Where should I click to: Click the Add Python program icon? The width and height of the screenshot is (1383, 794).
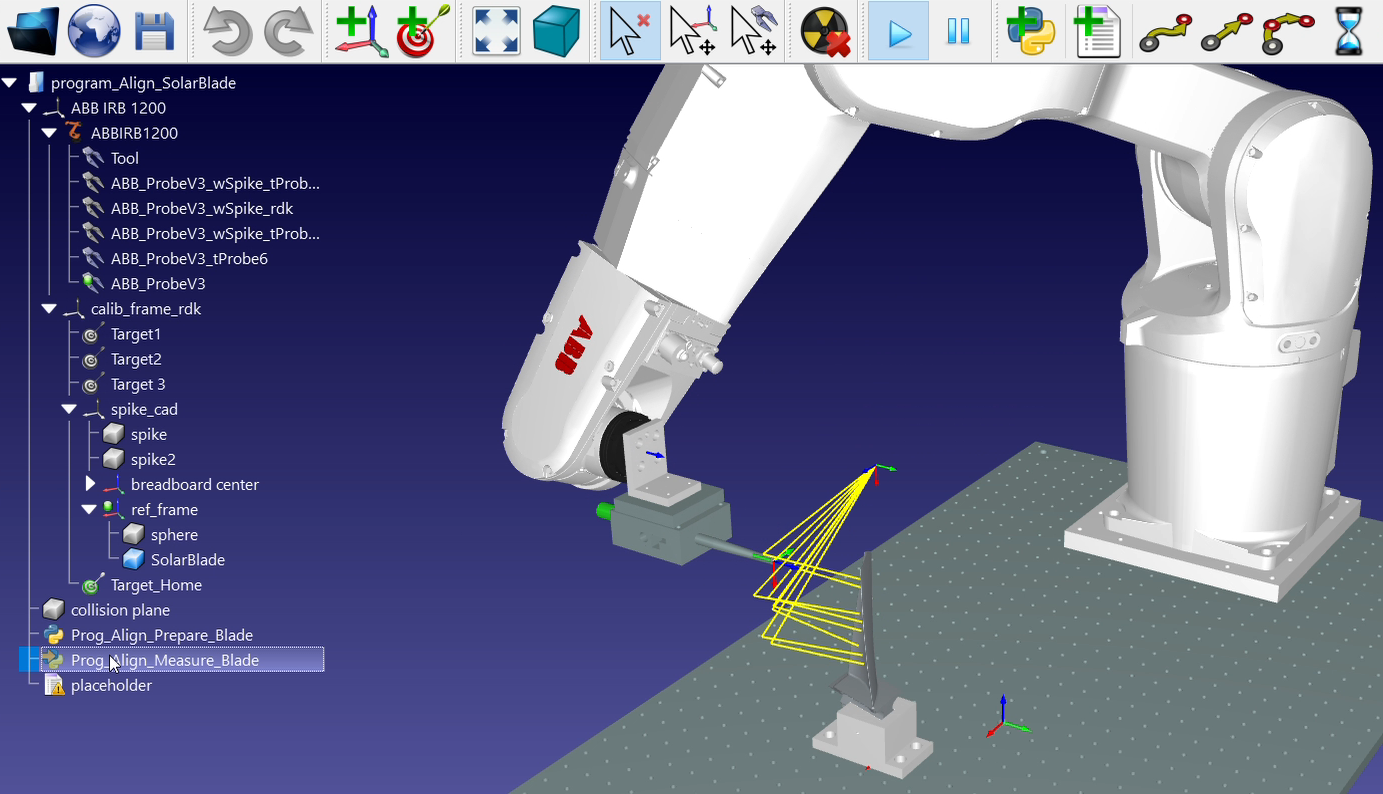(1031, 32)
